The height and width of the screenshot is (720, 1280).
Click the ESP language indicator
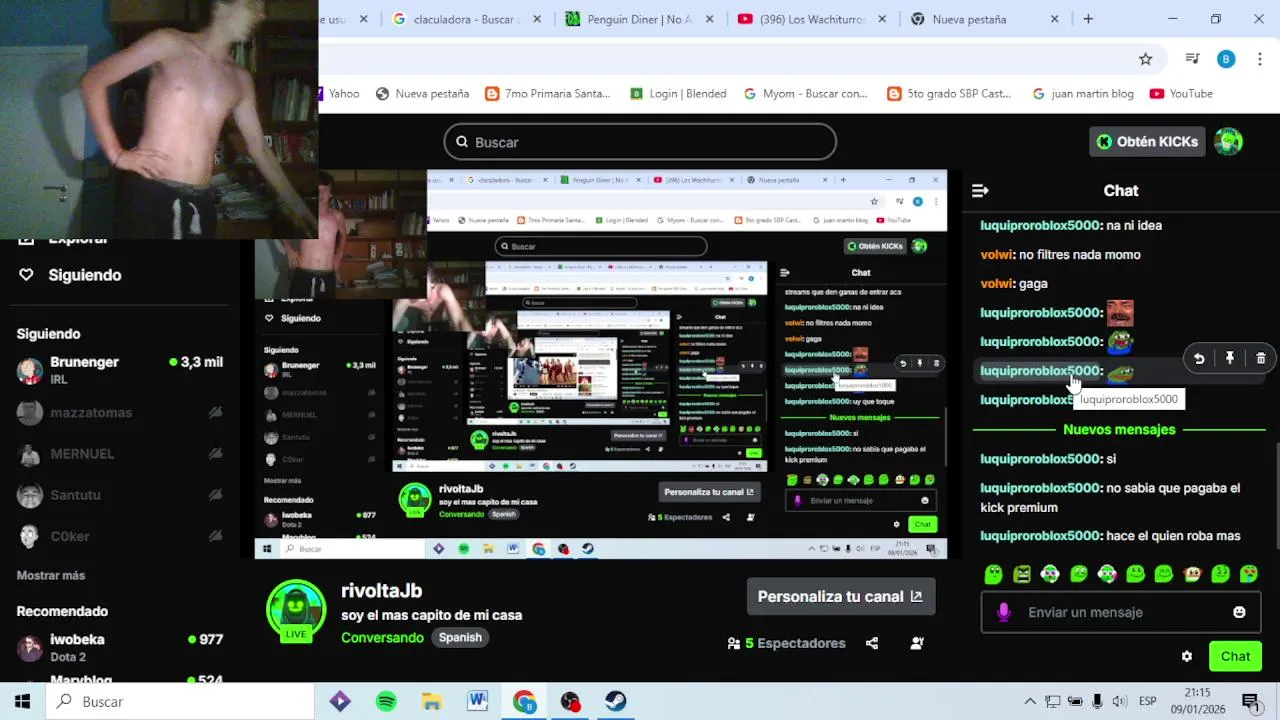[x=1148, y=701]
